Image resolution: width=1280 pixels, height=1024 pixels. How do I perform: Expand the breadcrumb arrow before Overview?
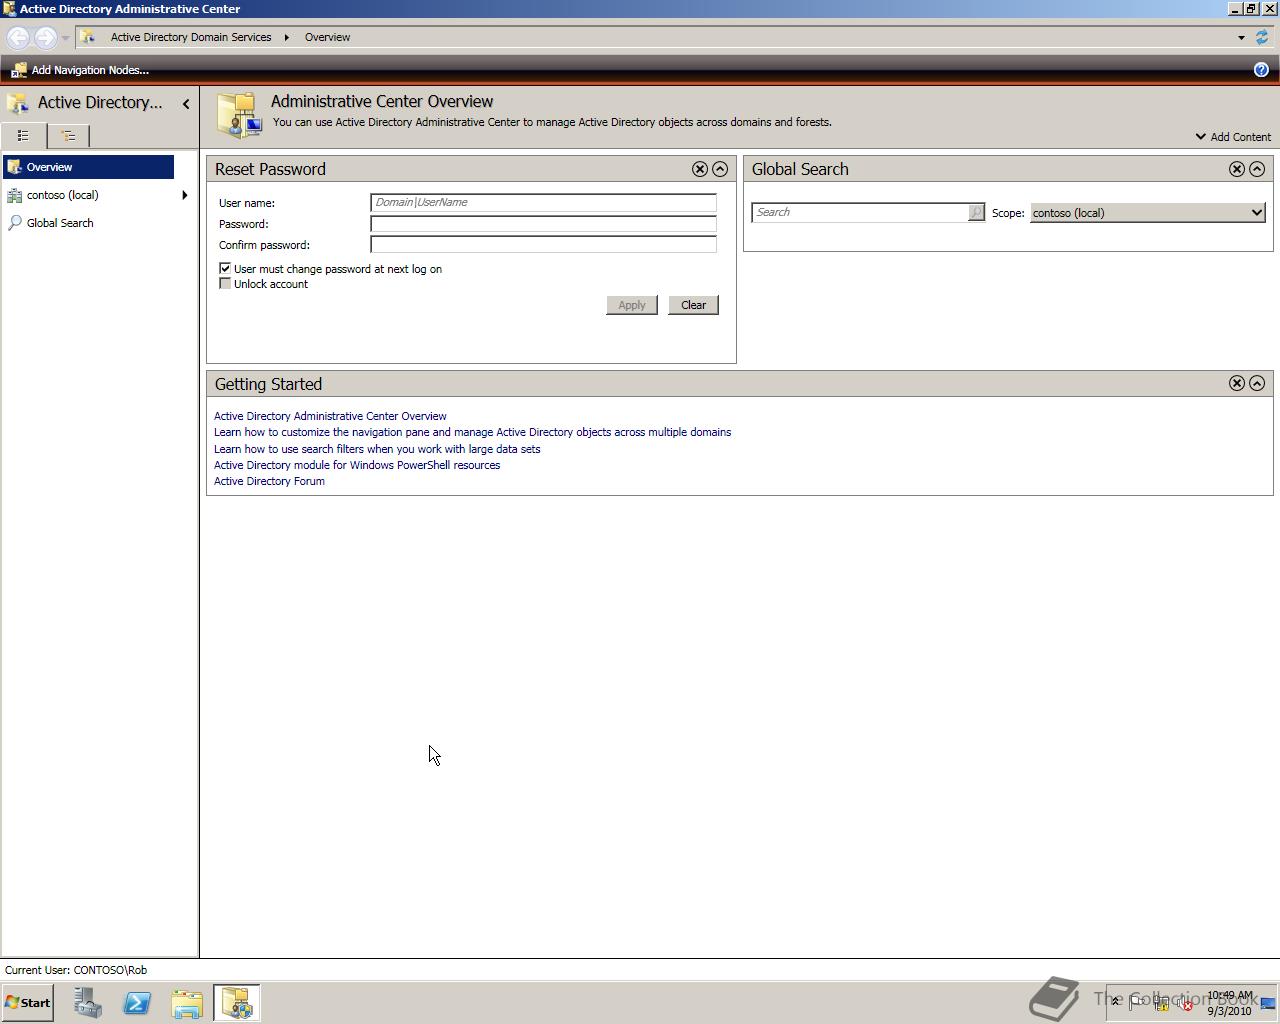[x=286, y=37]
